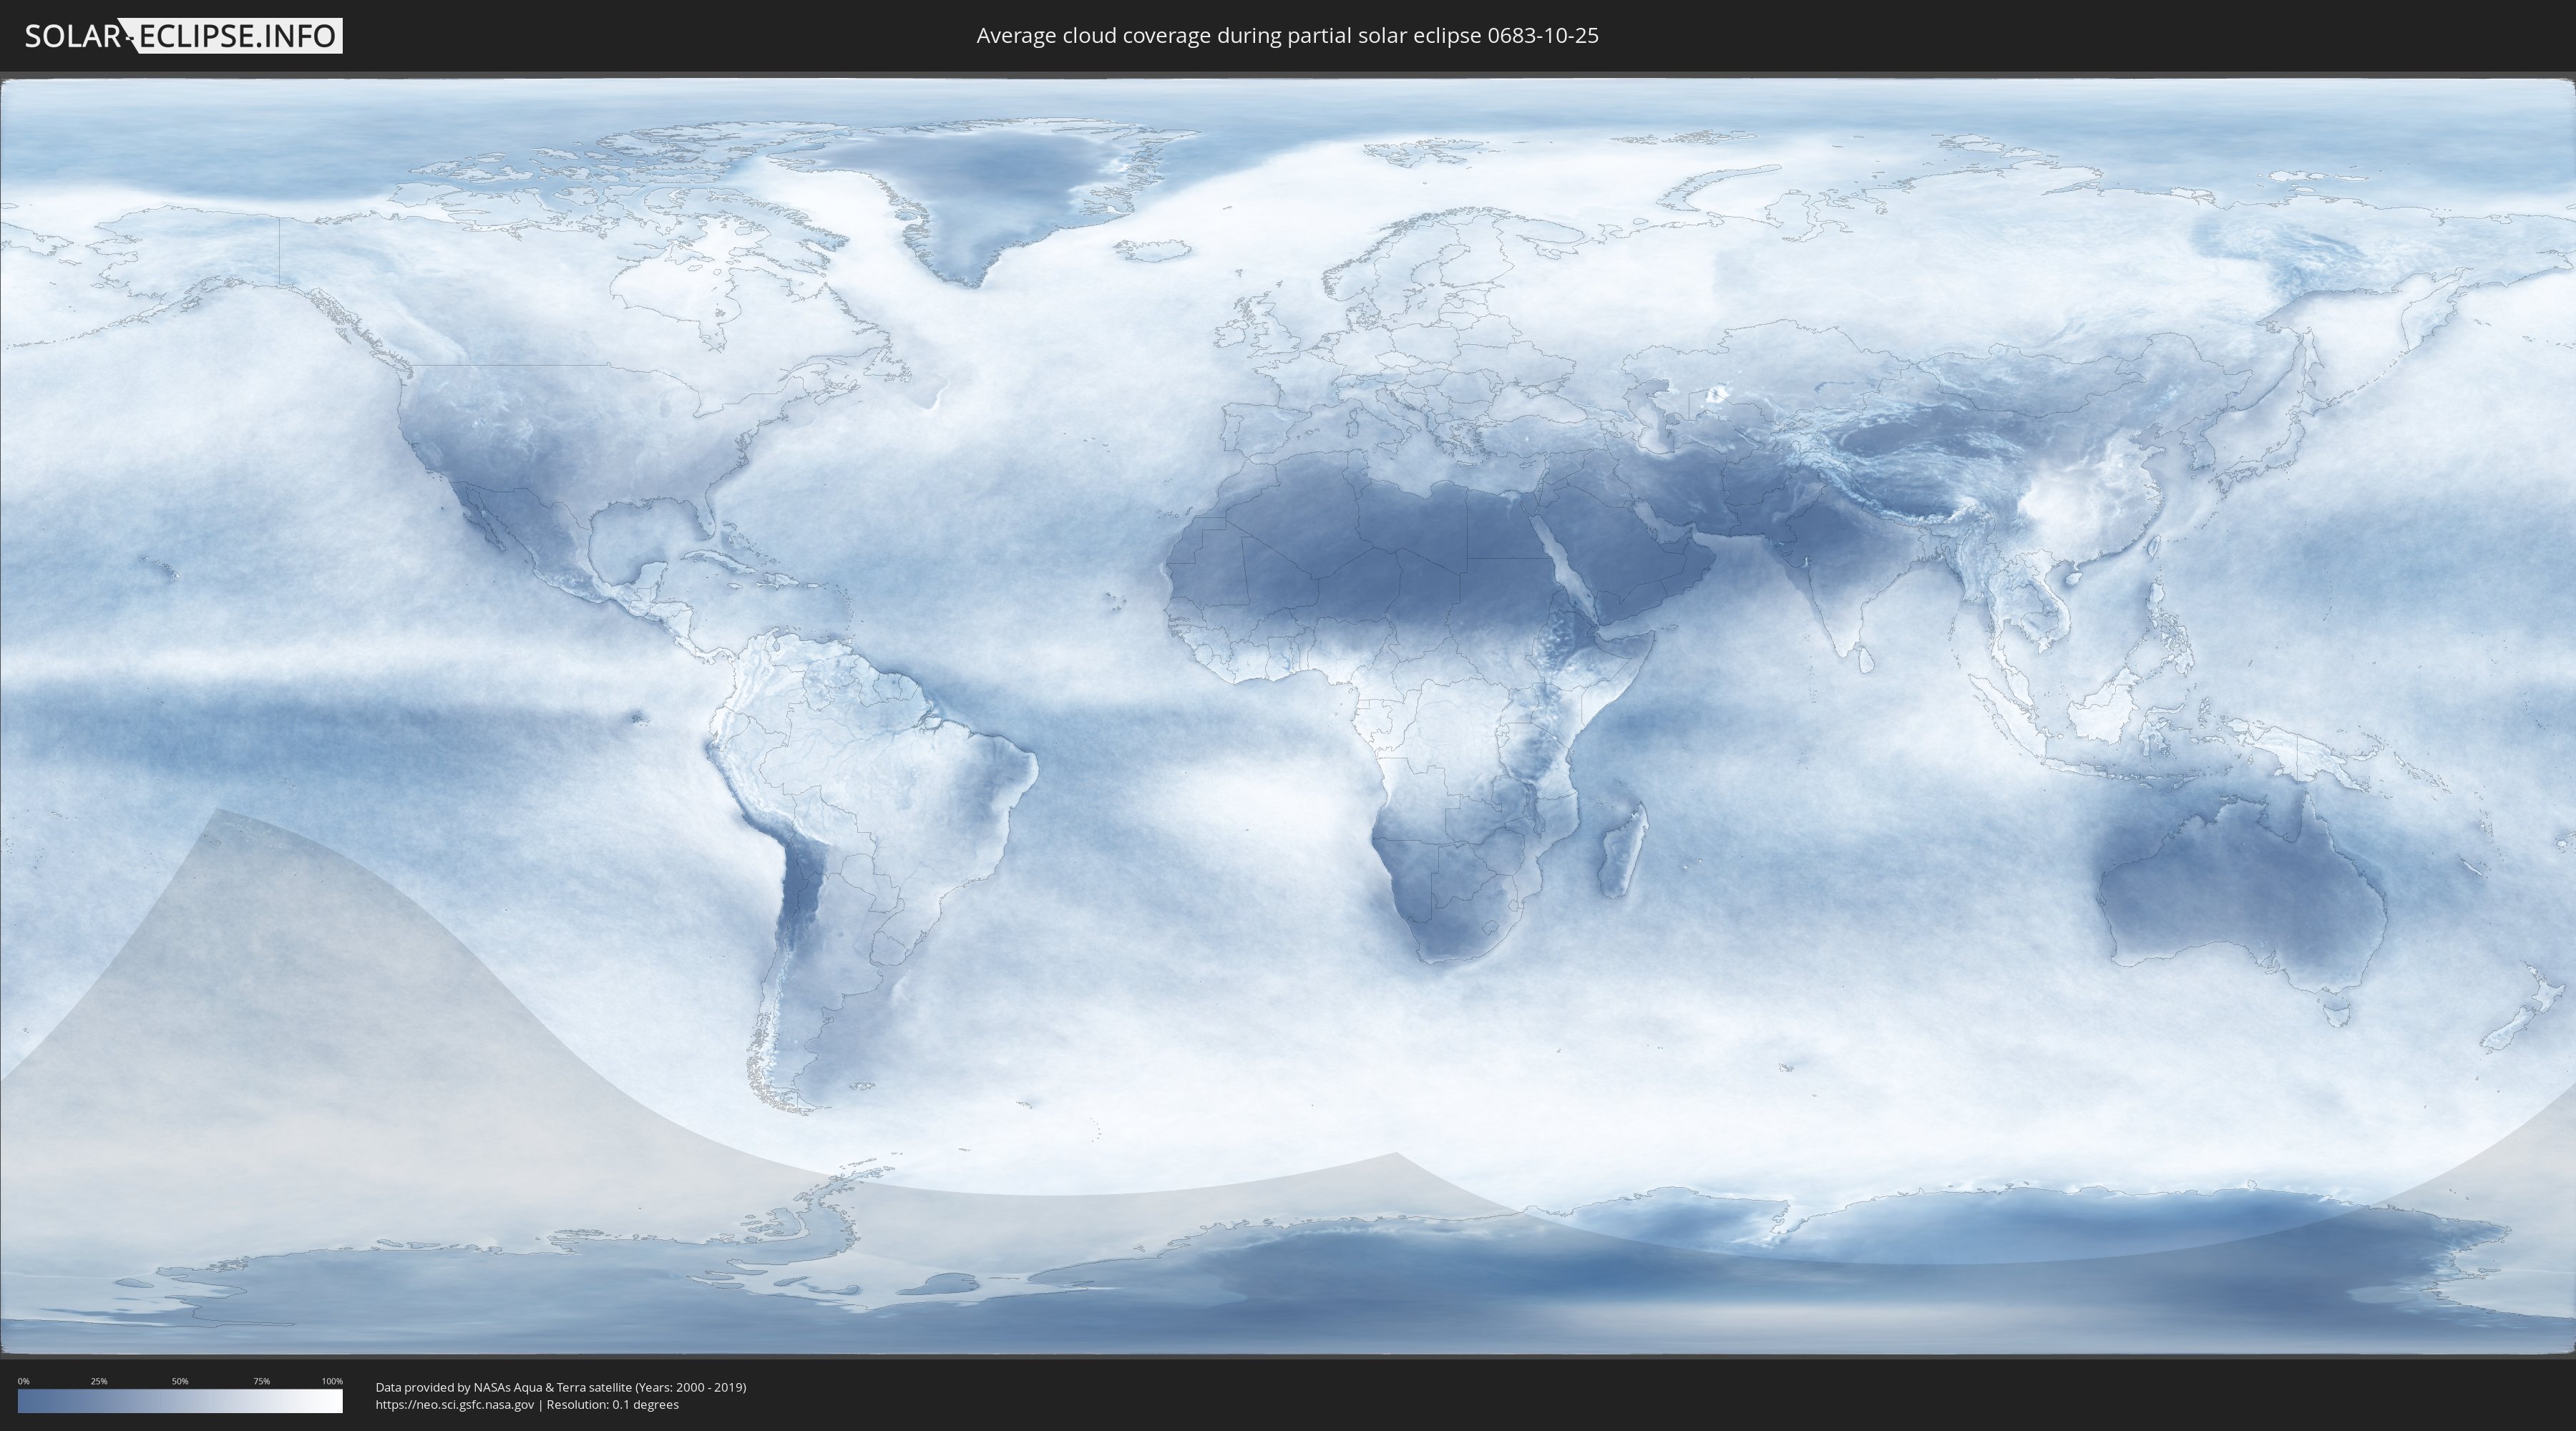Click the cloud coverage color gradient legend
Viewport: 2576px width, 1431px height.
coord(180,1401)
